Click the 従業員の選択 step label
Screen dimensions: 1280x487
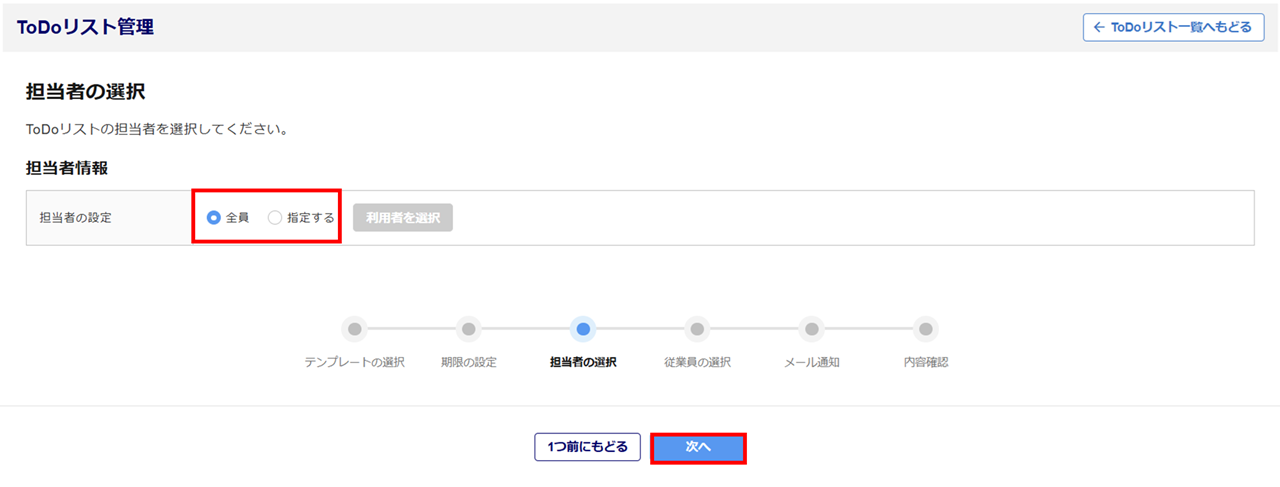pyautogui.click(x=697, y=362)
